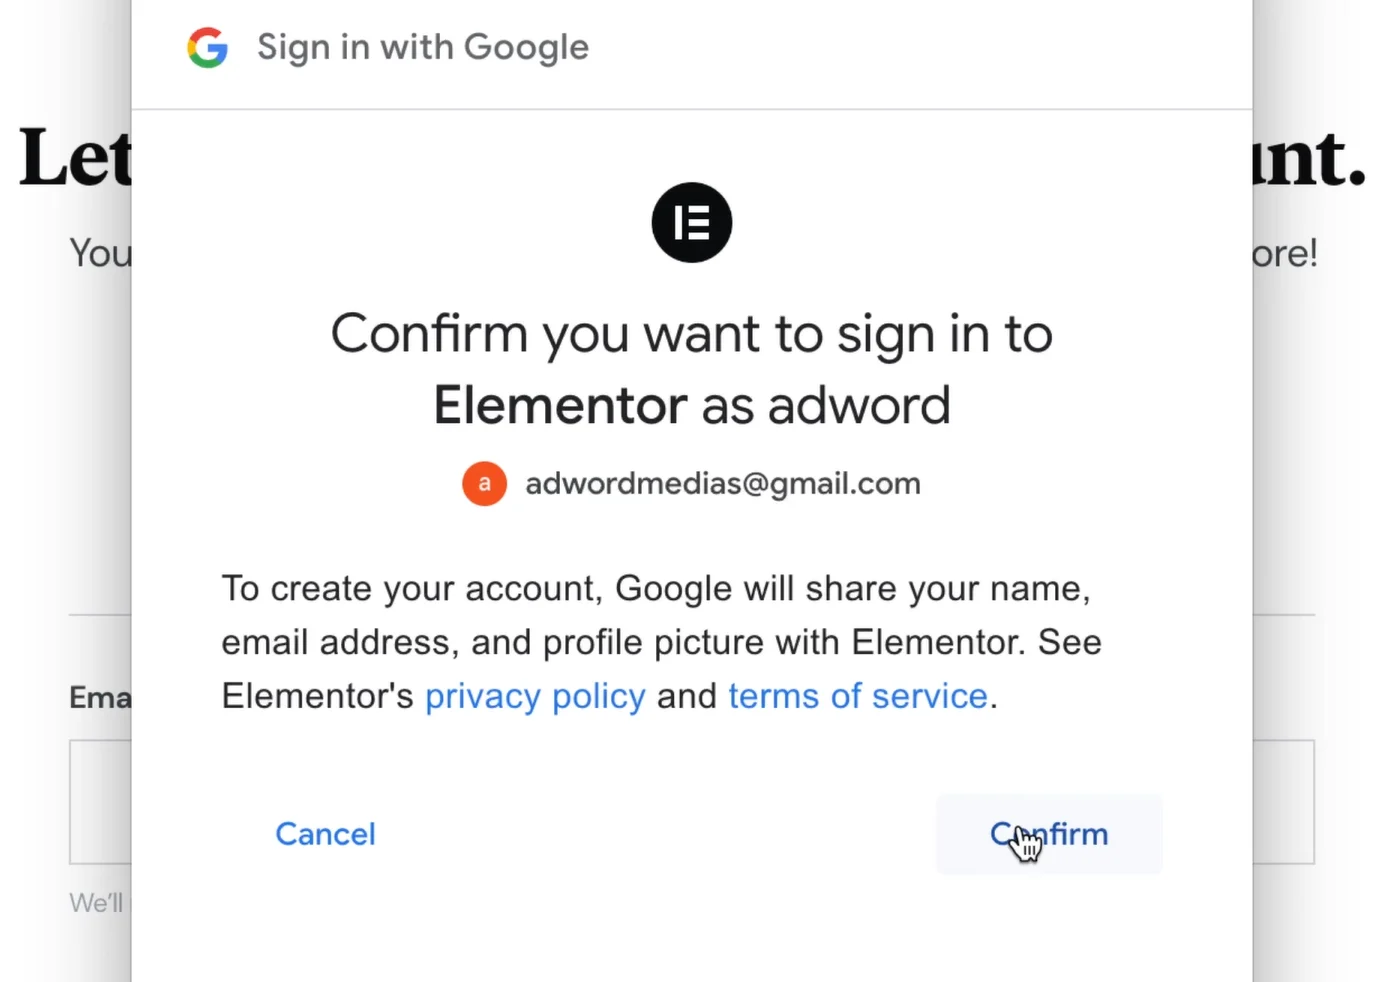Click the Google branding in top-left corner

(x=207, y=47)
